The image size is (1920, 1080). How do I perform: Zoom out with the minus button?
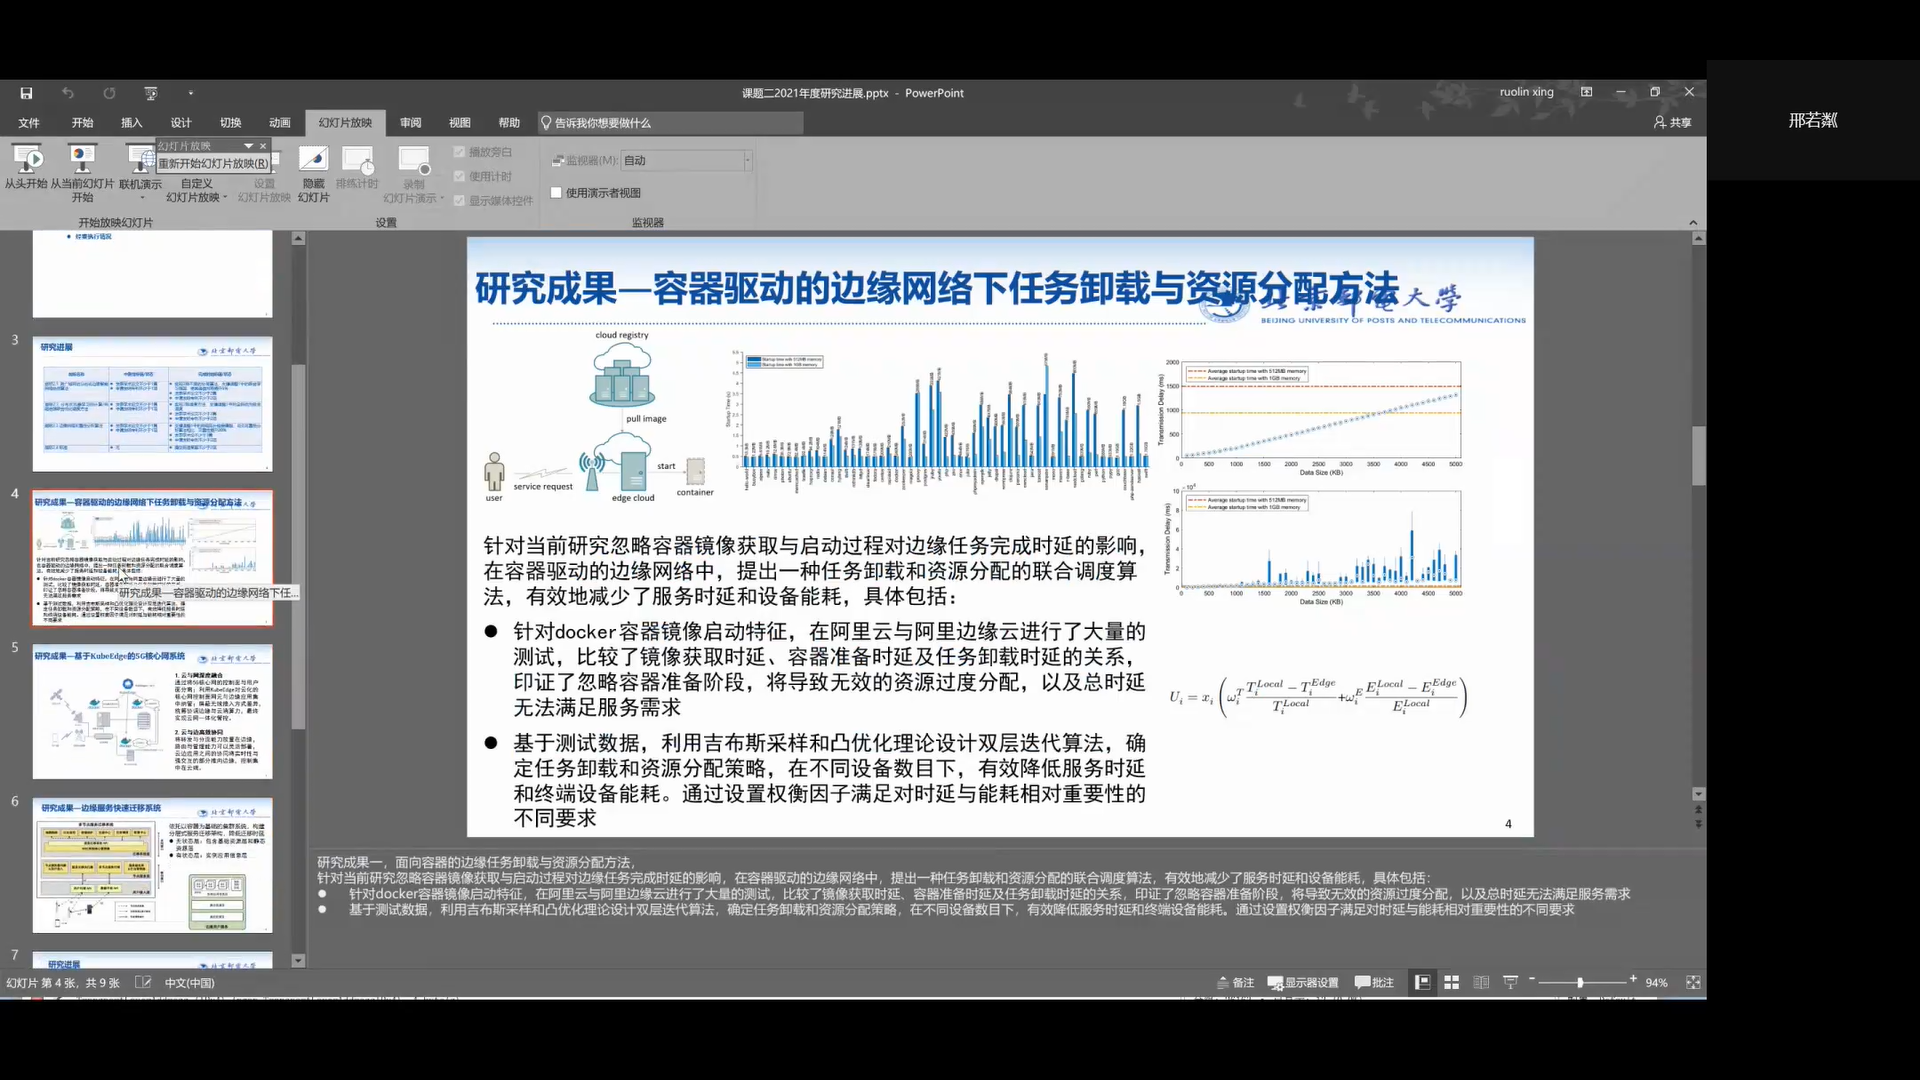1532,980
